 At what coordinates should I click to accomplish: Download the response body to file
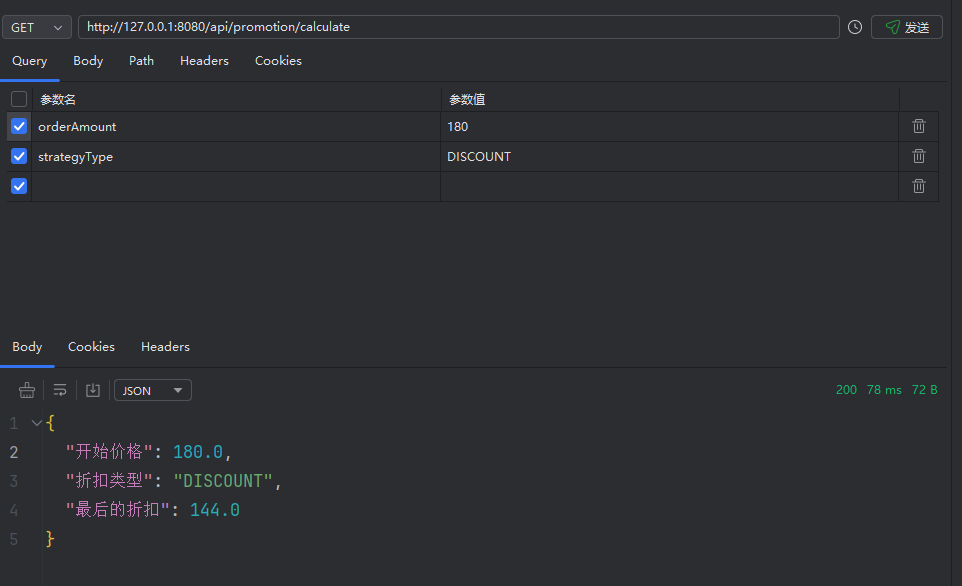[x=93, y=390]
